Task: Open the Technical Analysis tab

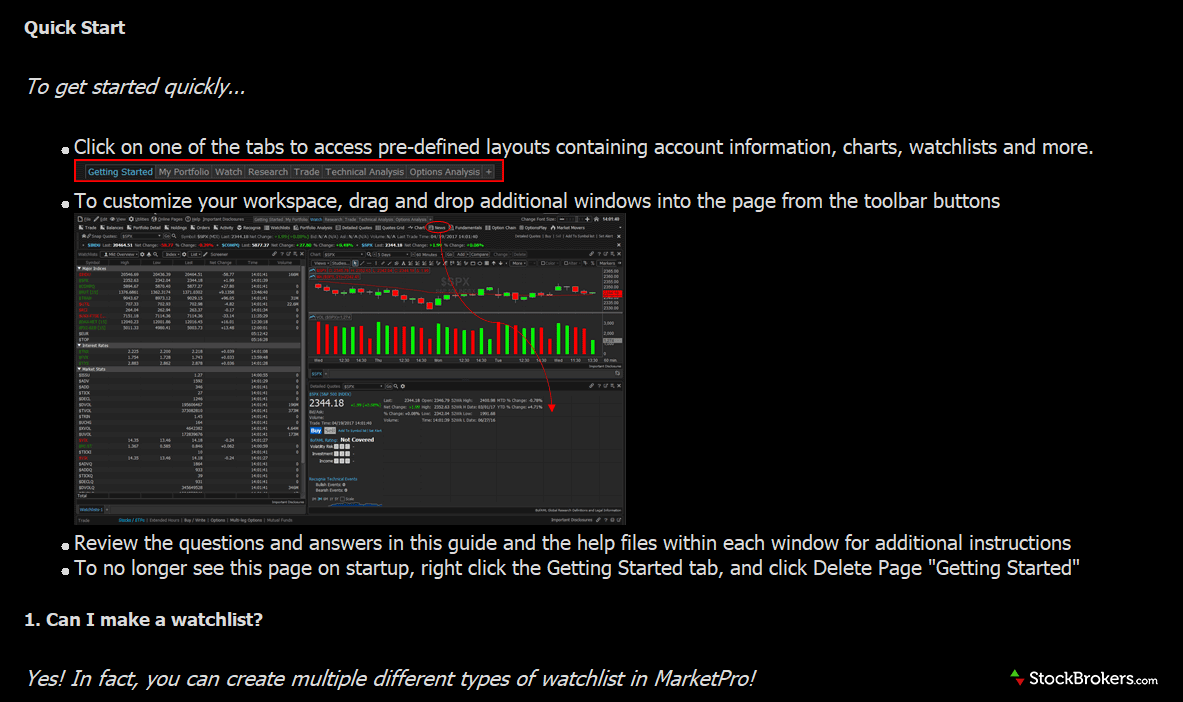Action: coord(364,172)
